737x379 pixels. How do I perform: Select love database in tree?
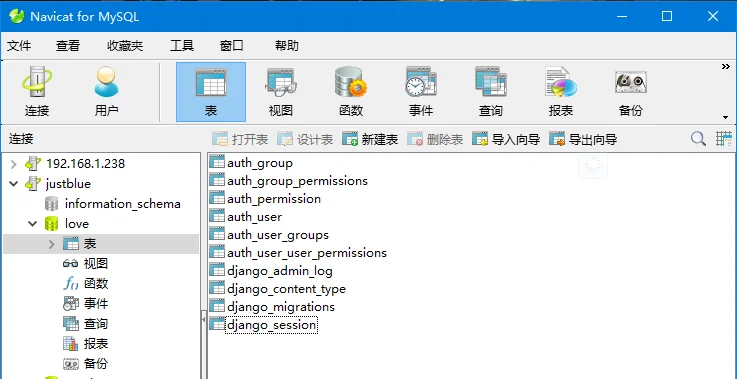point(77,224)
